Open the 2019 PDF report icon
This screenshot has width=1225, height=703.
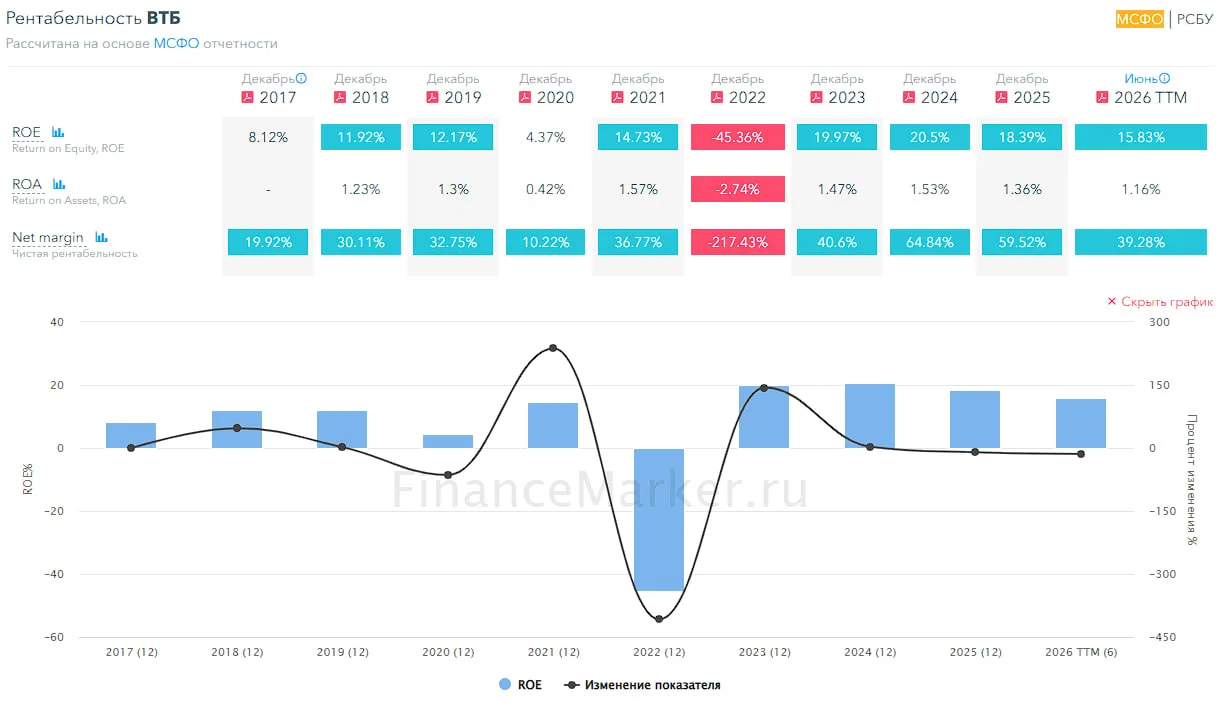tap(433, 97)
